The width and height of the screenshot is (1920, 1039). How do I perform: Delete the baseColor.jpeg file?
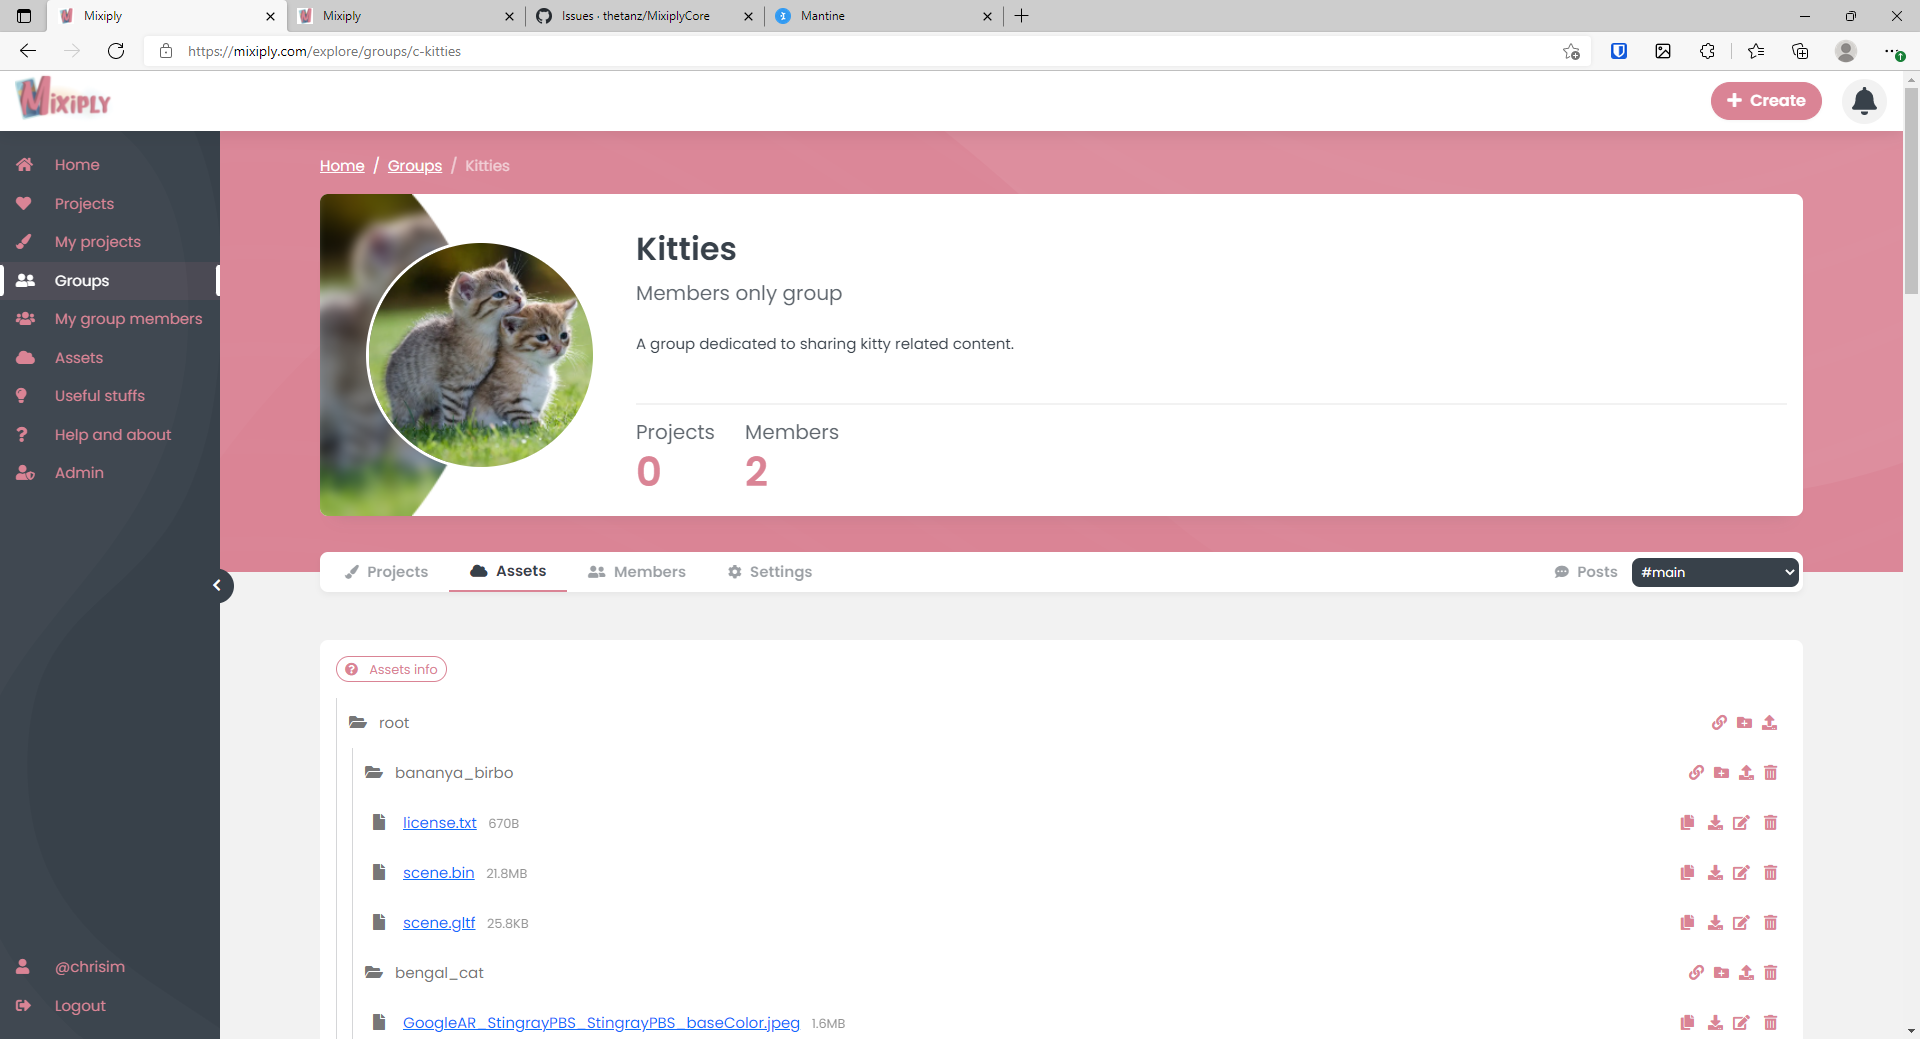click(x=1771, y=1022)
